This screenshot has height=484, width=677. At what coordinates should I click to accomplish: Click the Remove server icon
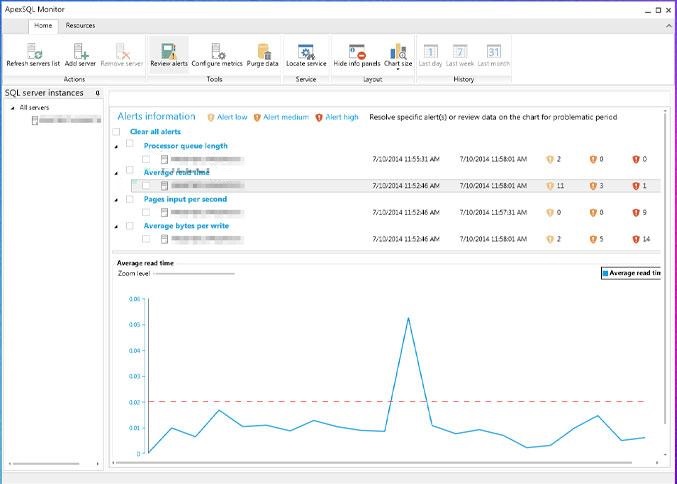[123, 51]
